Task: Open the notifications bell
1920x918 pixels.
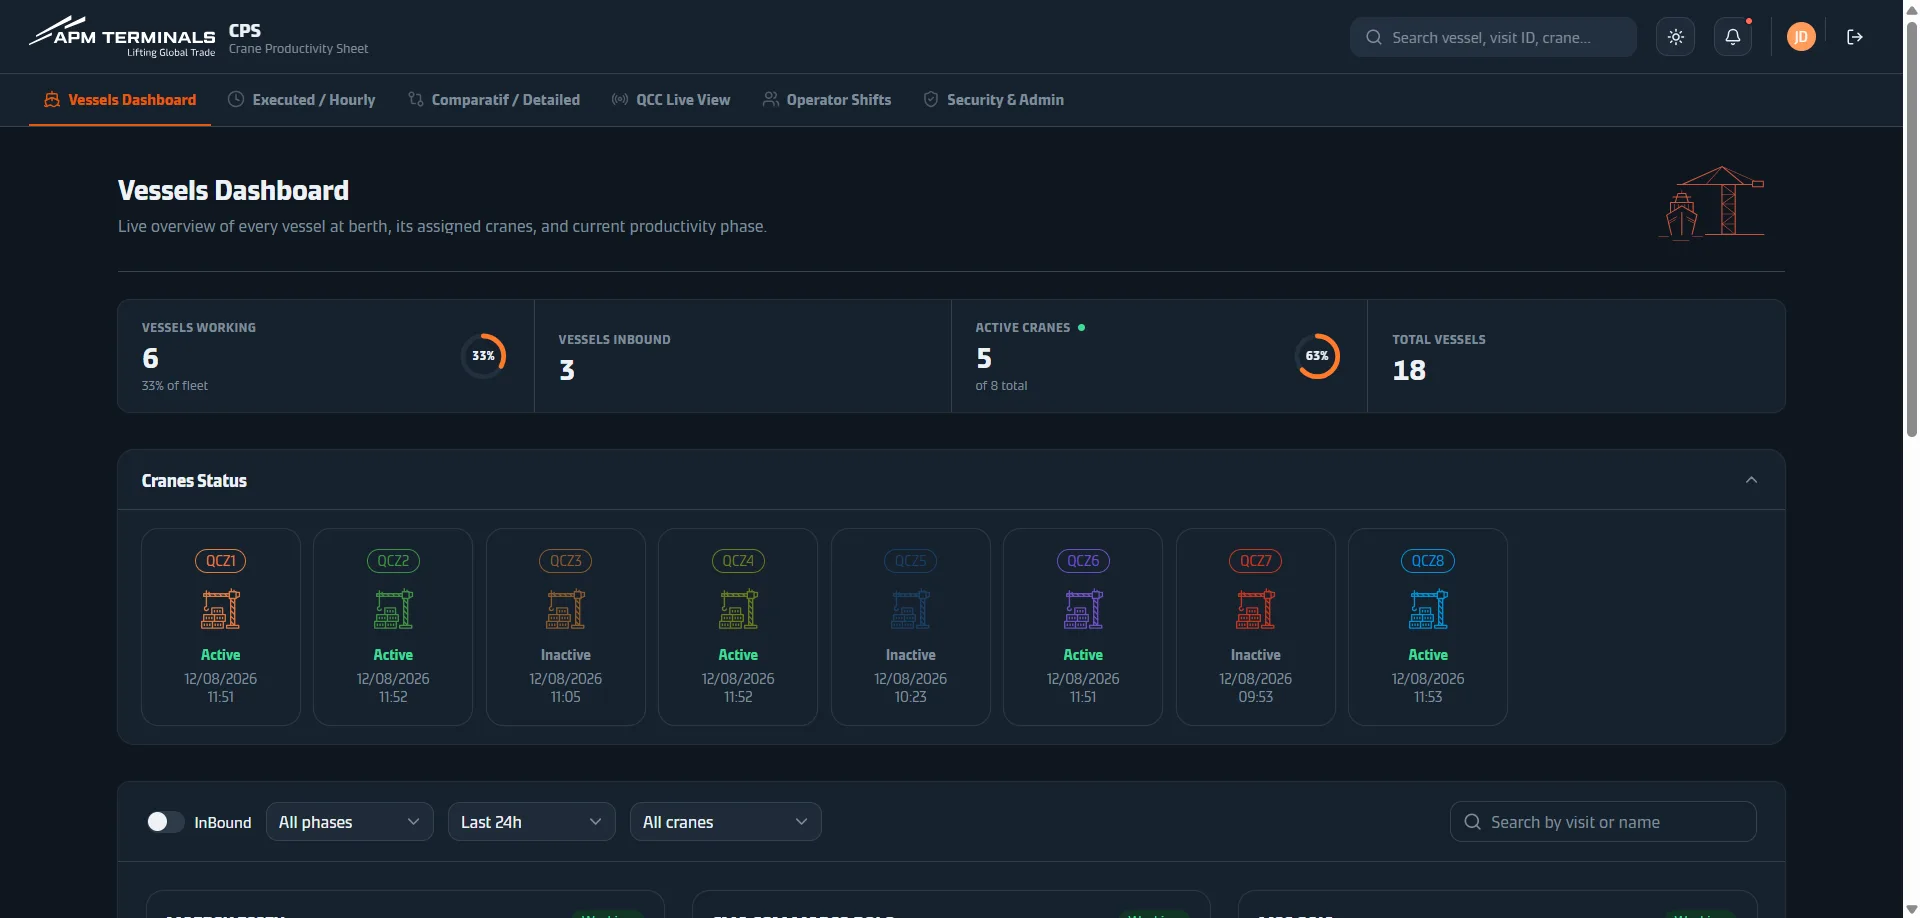Action: [x=1733, y=37]
